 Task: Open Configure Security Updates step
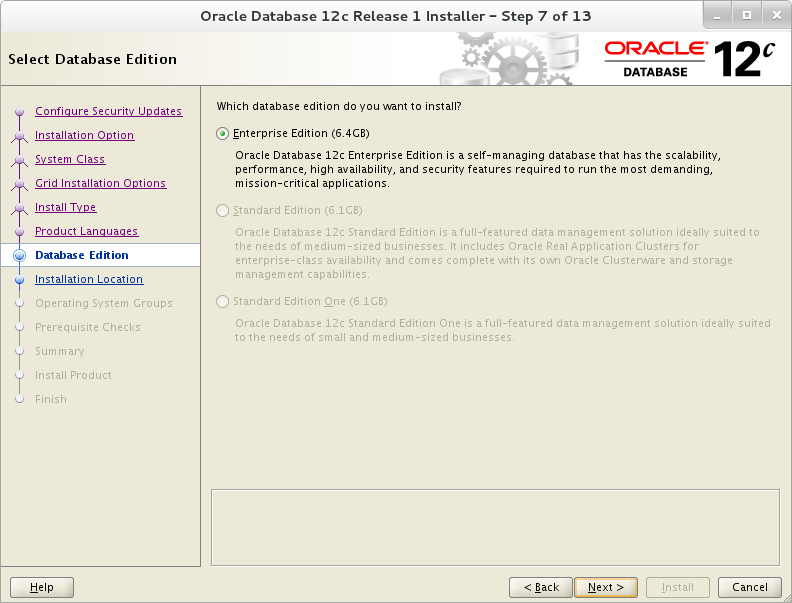point(109,111)
